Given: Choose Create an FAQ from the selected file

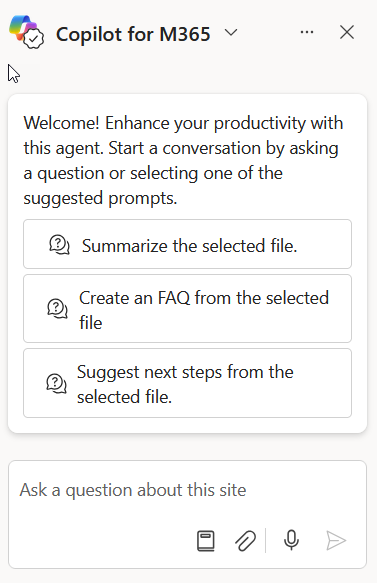Looking at the screenshot, I should click(x=187, y=309).
